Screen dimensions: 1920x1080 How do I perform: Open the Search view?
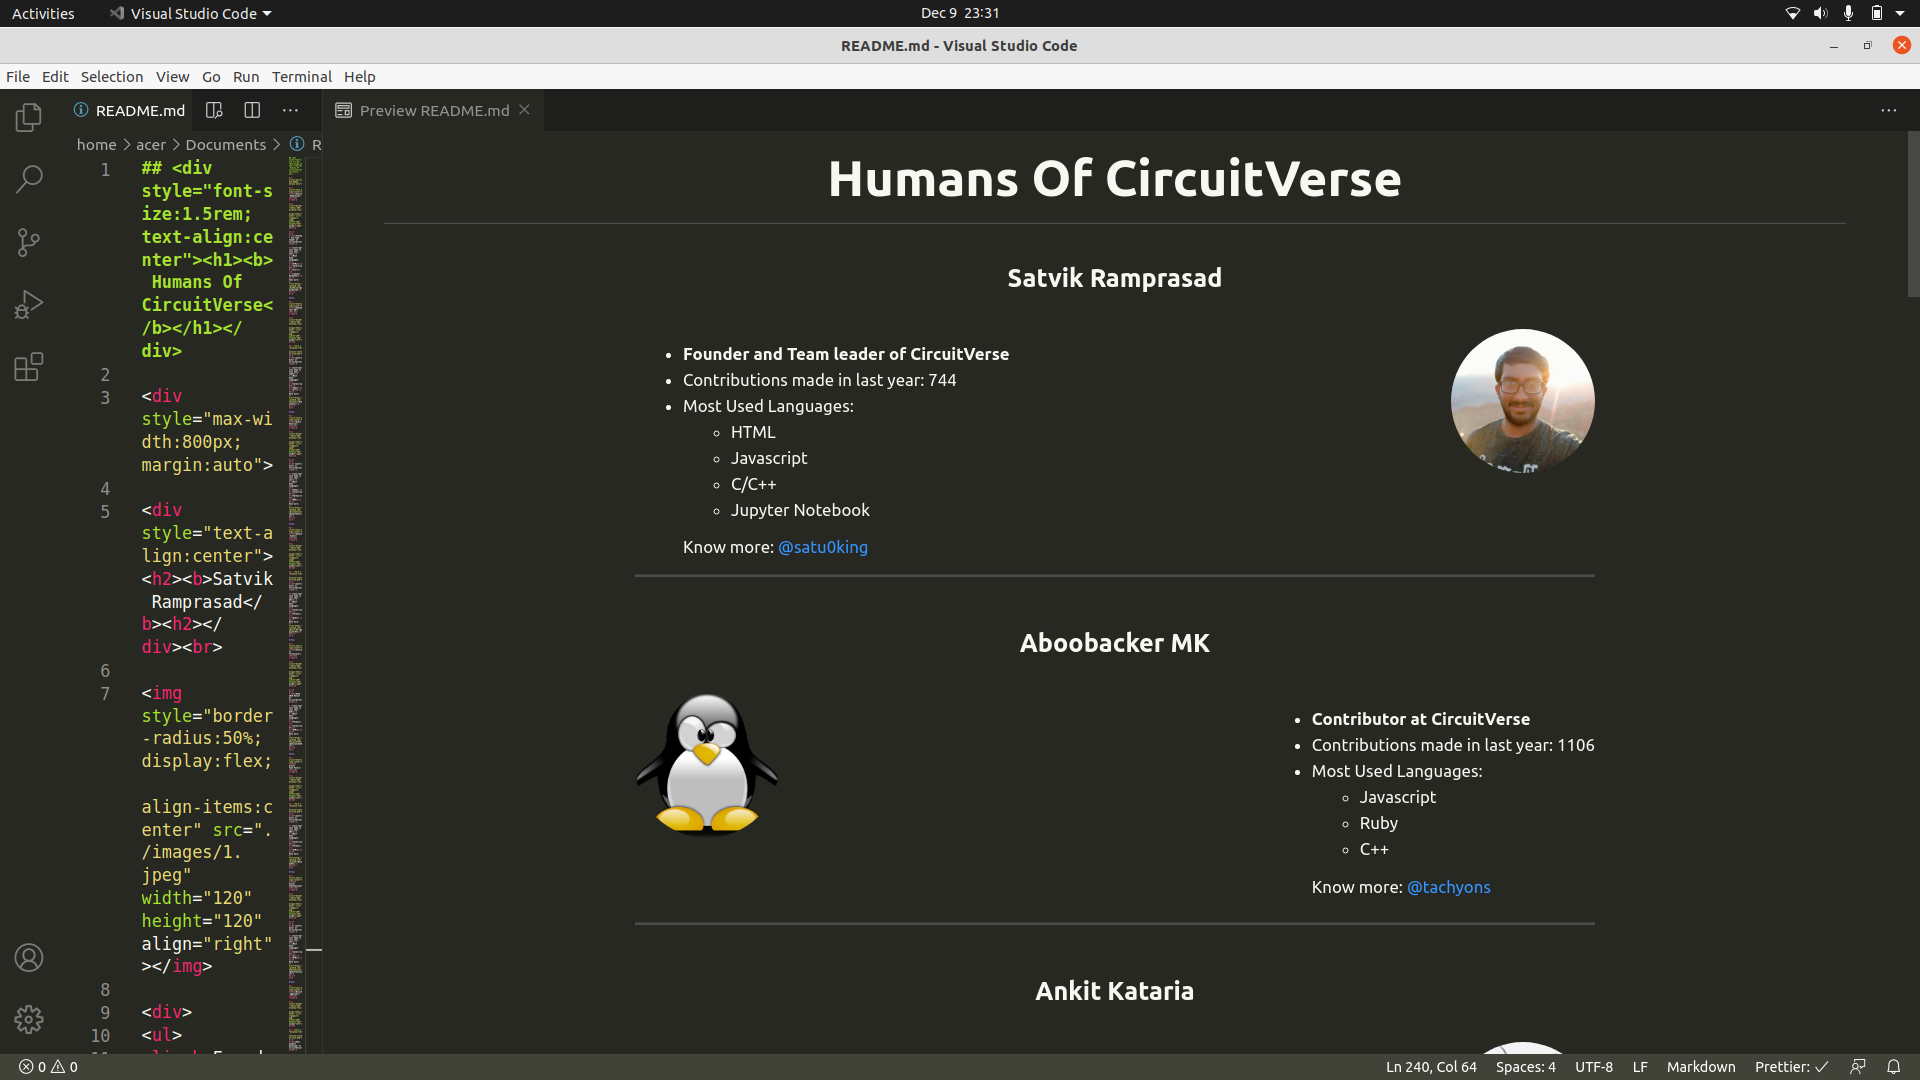28,179
